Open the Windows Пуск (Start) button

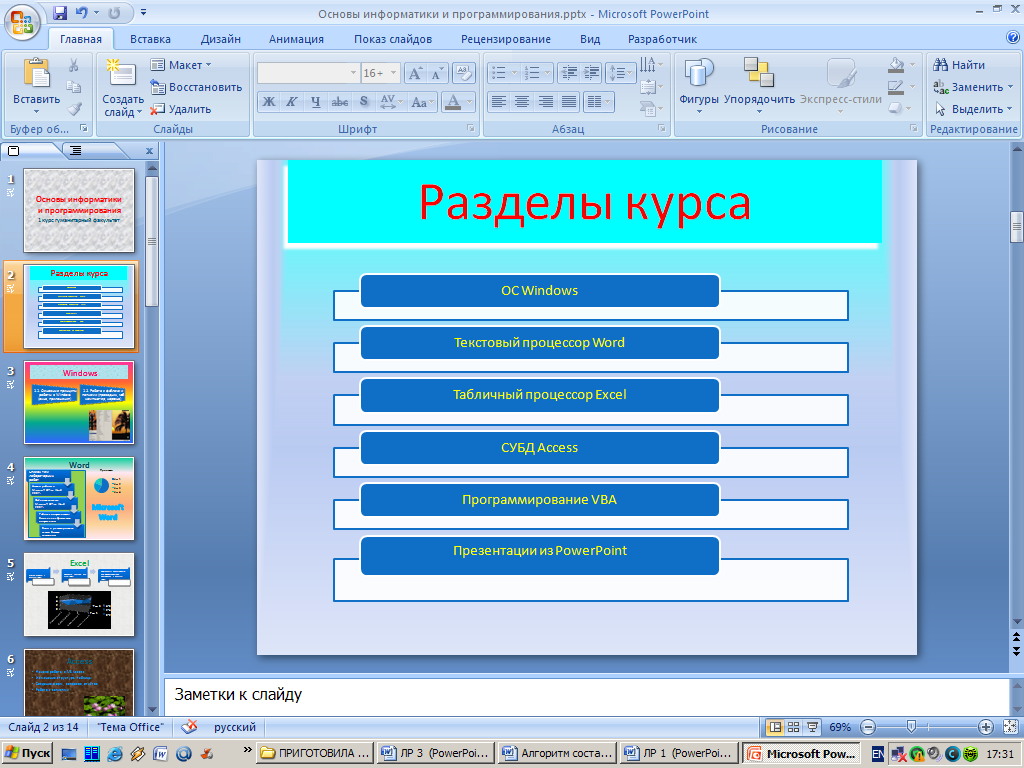tap(27, 754)
